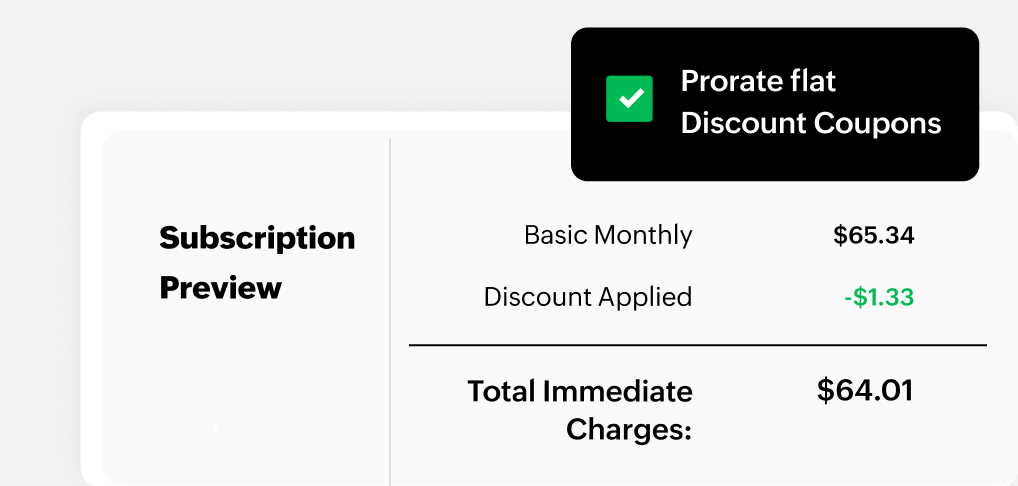Click the green -$1.33 discount amount

click(x=878, y=297)
